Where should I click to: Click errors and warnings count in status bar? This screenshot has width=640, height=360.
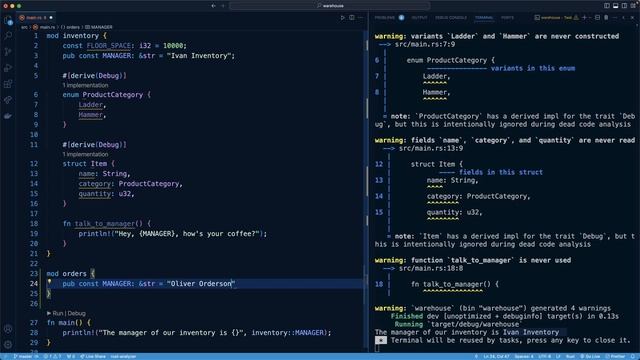(52, 356)
